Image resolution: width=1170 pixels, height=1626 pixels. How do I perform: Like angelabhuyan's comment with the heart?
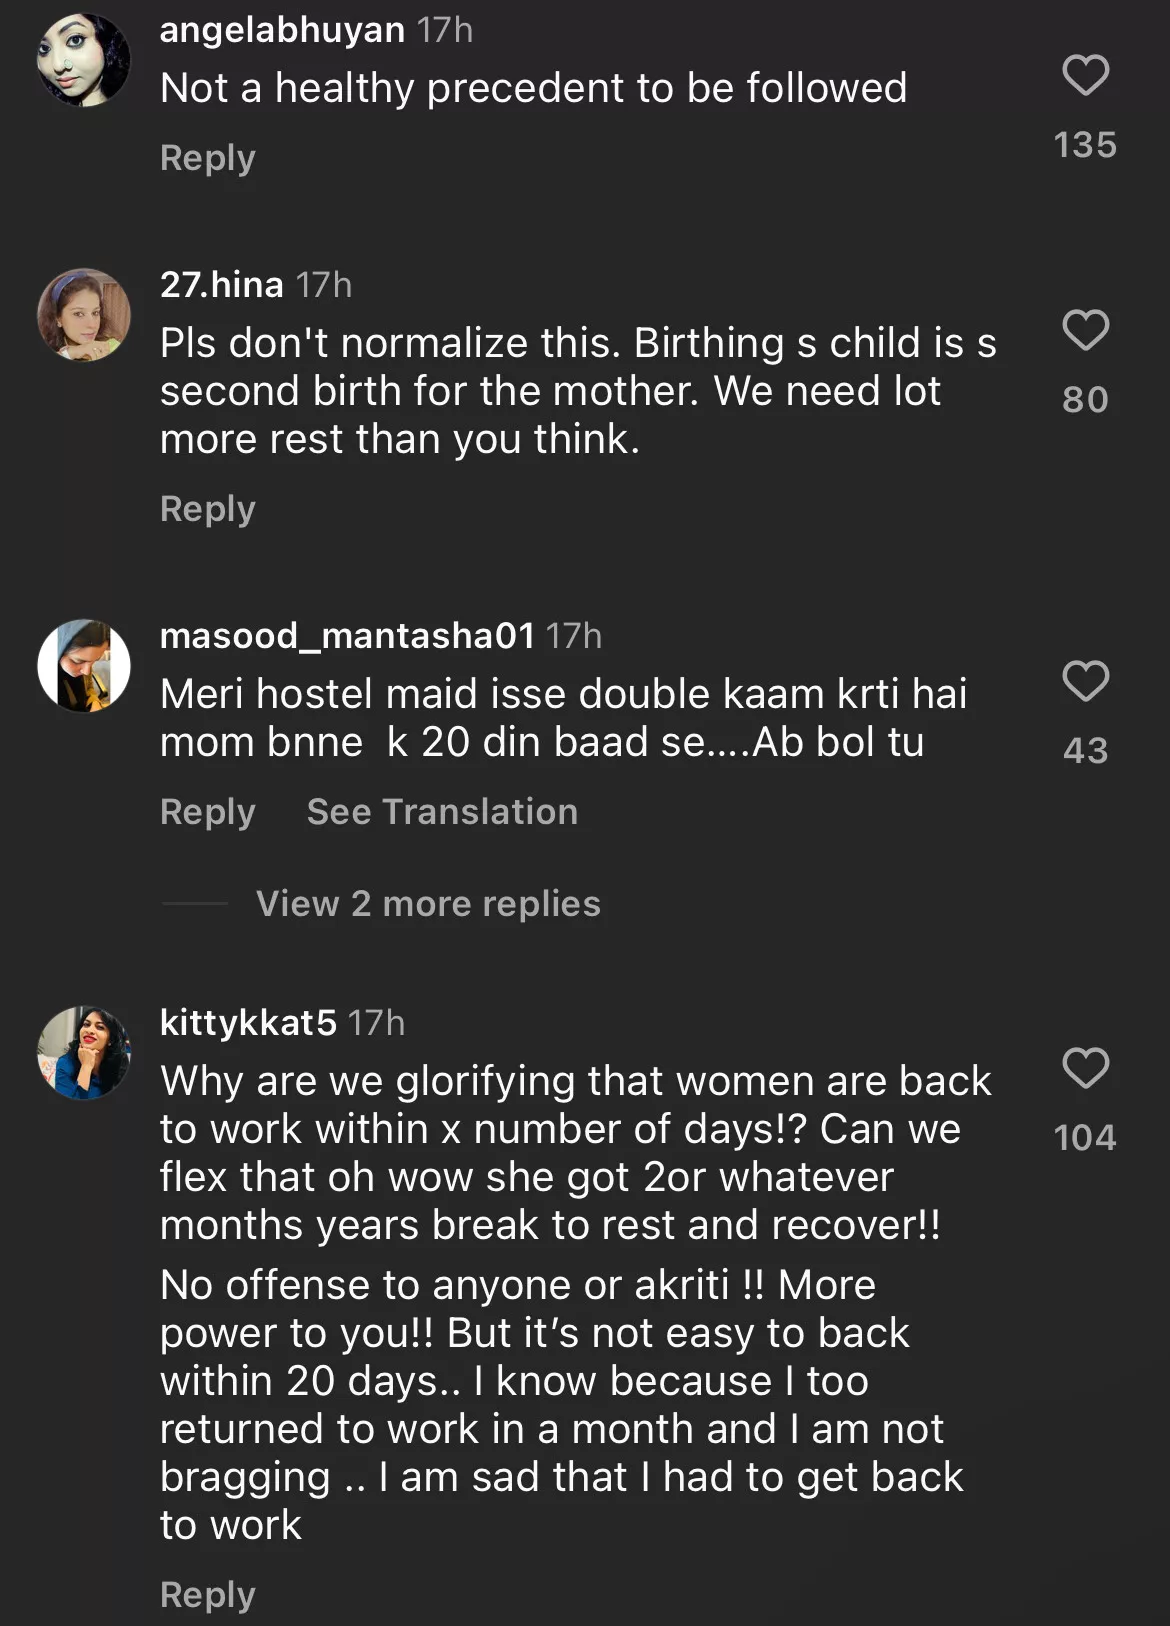tap(1085, 76)
